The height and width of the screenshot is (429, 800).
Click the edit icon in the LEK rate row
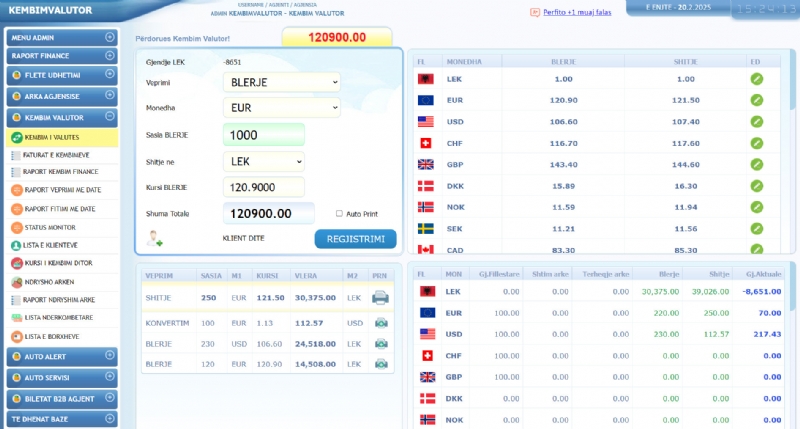[x=757, y=79]
